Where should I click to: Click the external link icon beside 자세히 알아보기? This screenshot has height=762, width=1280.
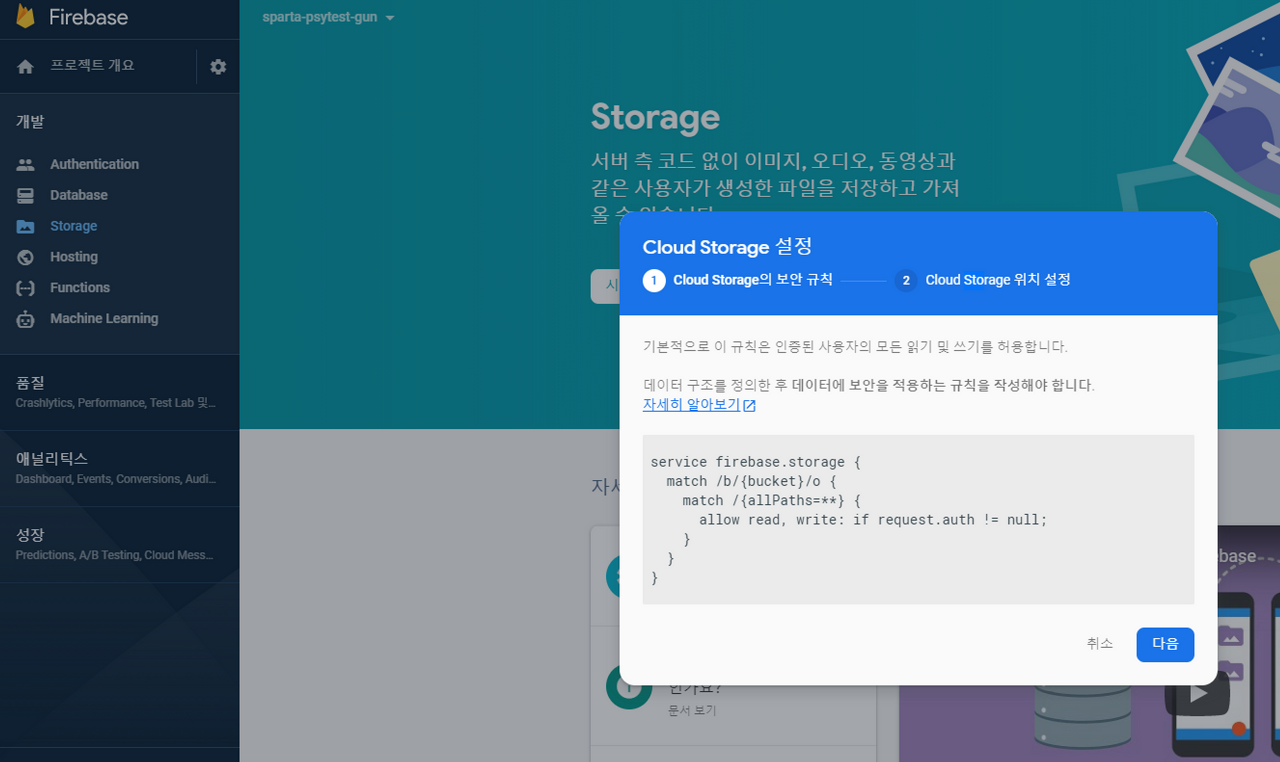pyautogui.click(x=749, y=406)
